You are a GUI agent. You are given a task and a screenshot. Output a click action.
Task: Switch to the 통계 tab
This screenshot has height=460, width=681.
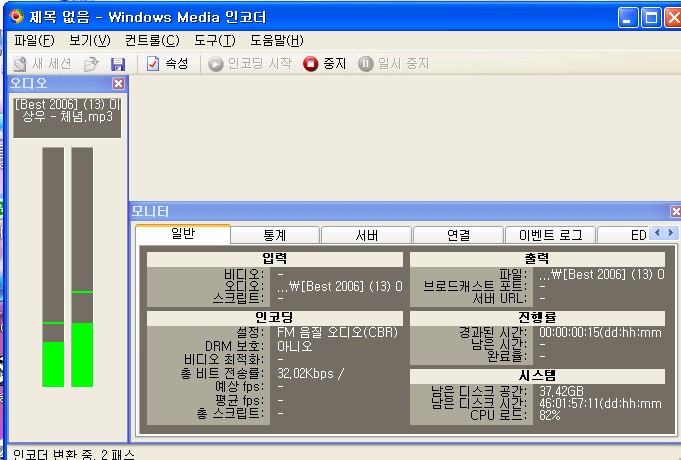pyautogui.click(x=274, y=235)
